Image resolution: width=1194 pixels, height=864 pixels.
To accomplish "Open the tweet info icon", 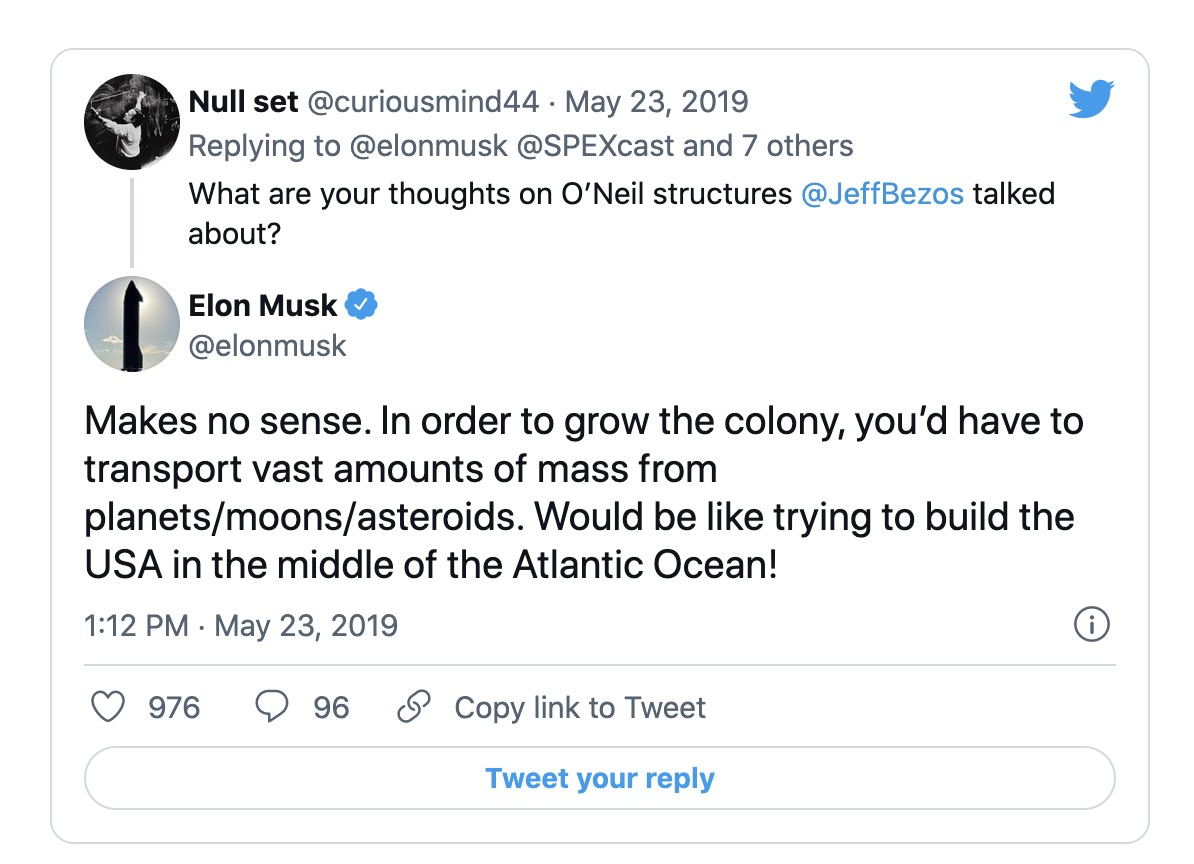I will point(1091,626).
